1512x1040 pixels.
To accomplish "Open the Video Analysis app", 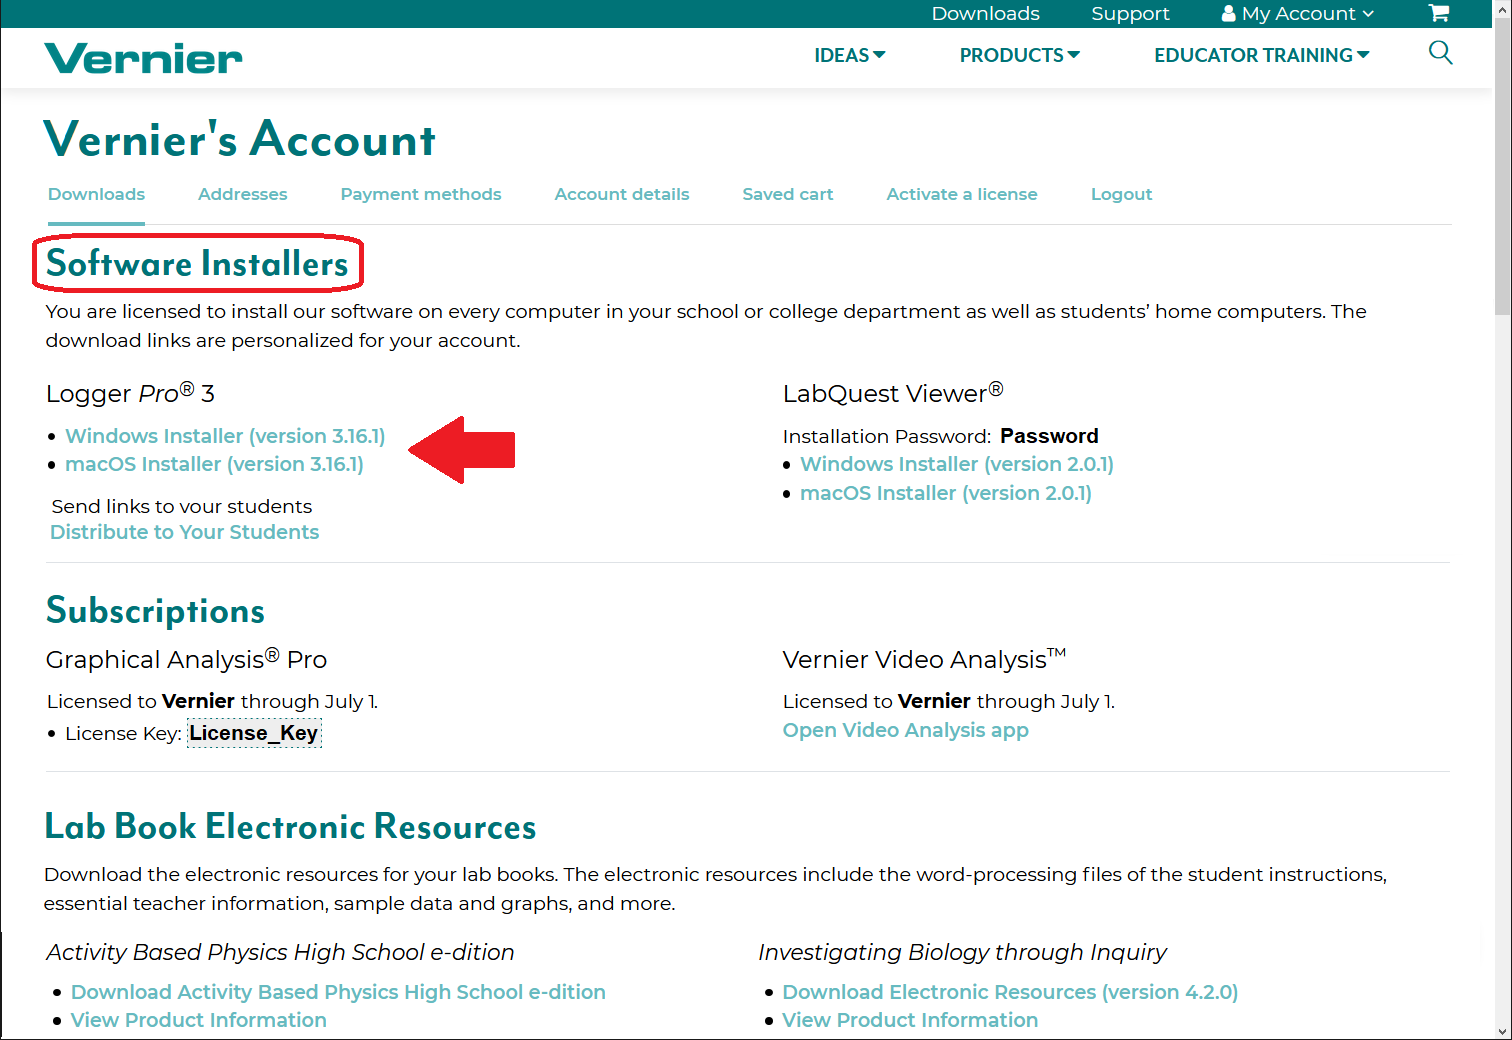I will tap(905, 730).
